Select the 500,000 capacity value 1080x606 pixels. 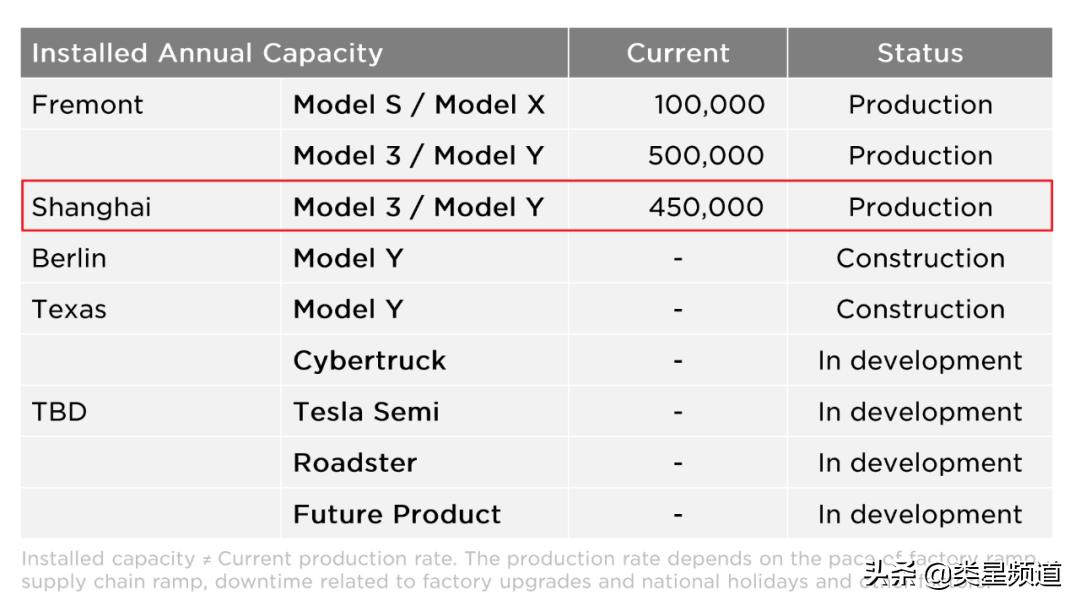click(705, 156)
